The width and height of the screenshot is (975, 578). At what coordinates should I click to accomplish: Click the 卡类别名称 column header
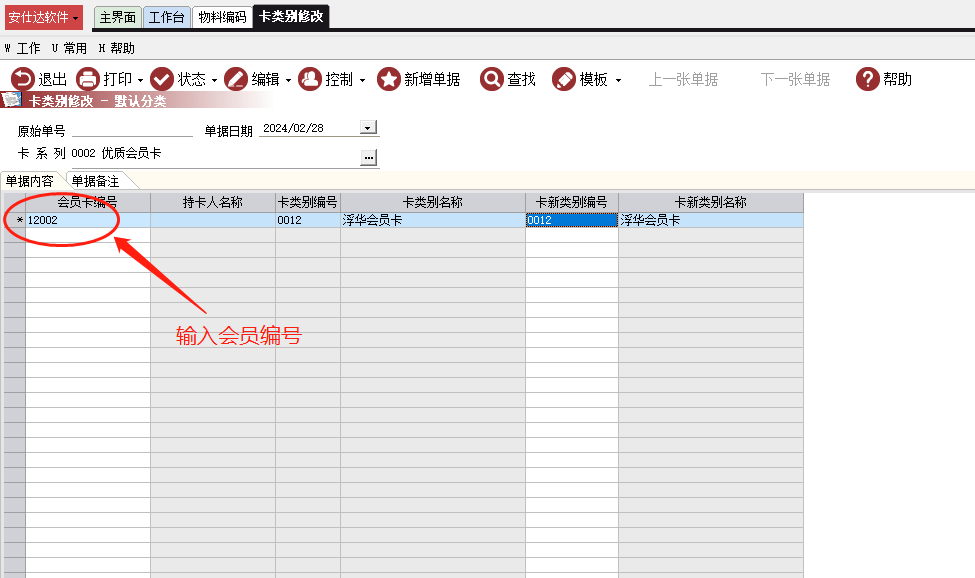click(x=433, y=203)
